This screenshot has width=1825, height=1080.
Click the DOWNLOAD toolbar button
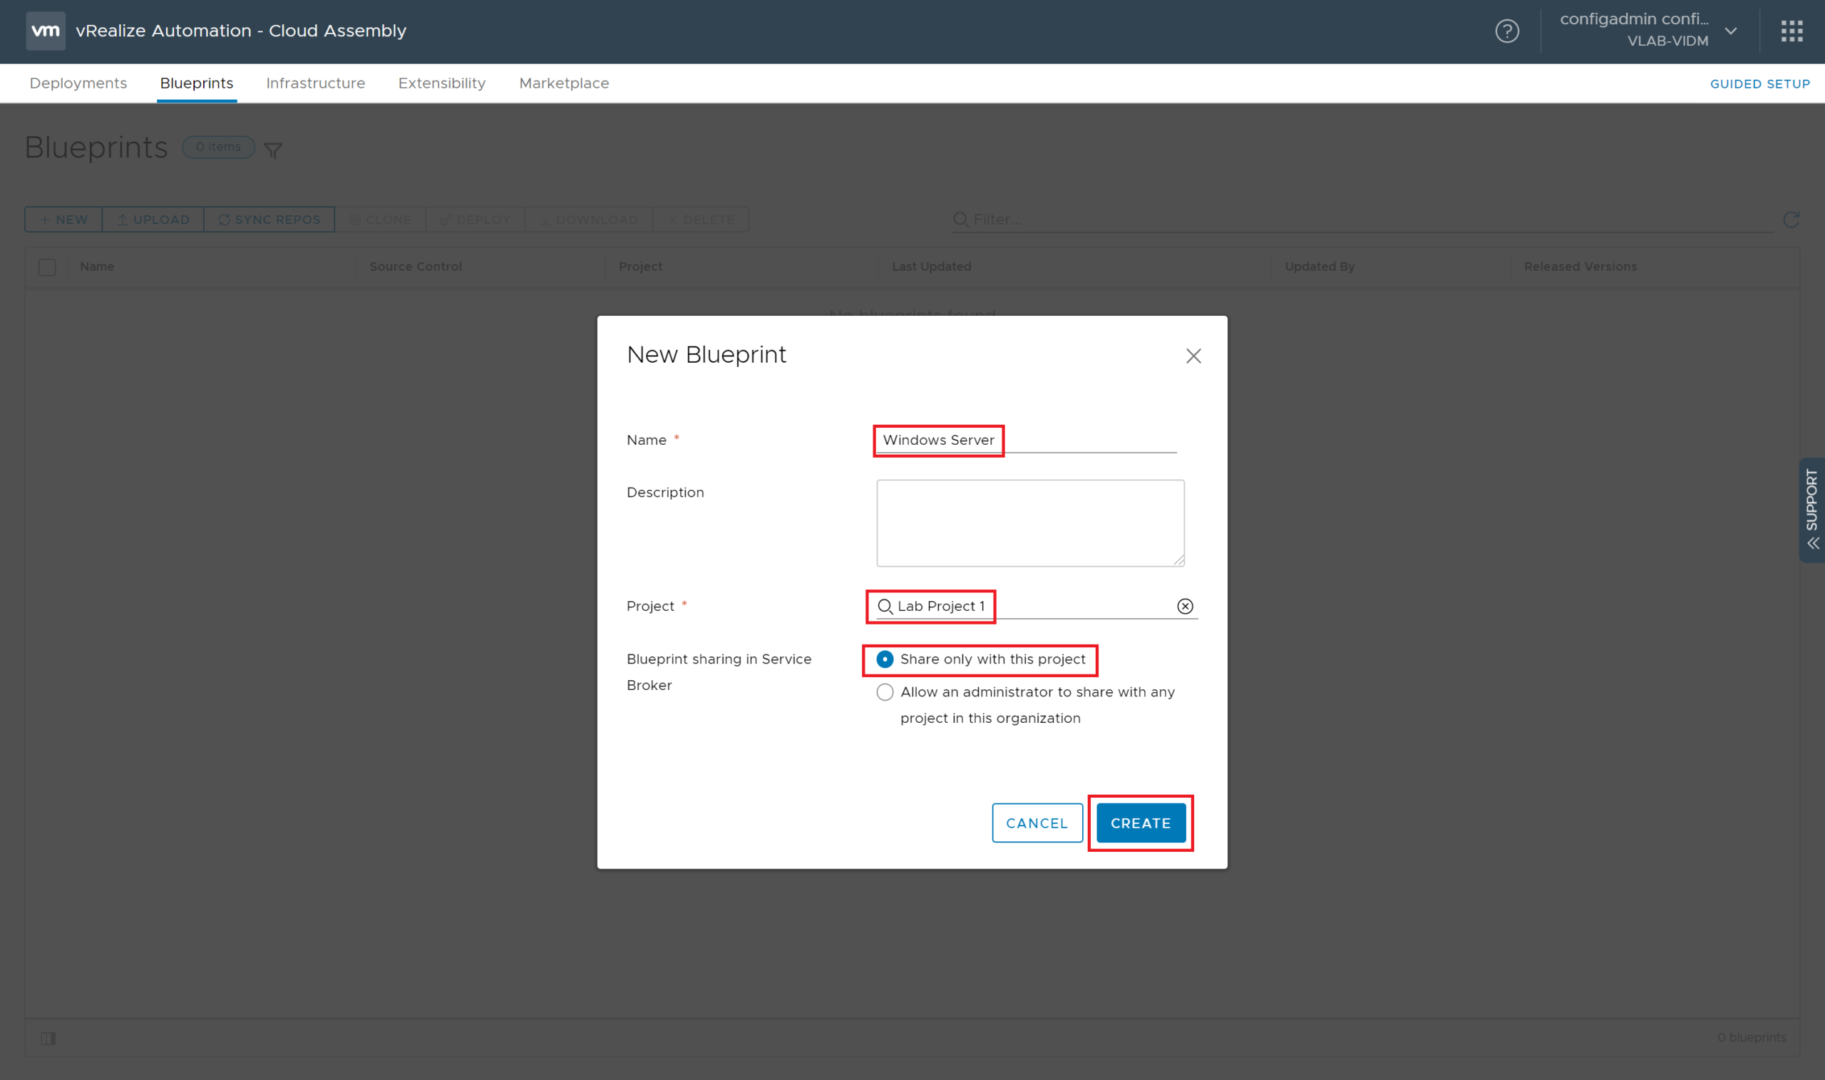click(x=588, y=219)
